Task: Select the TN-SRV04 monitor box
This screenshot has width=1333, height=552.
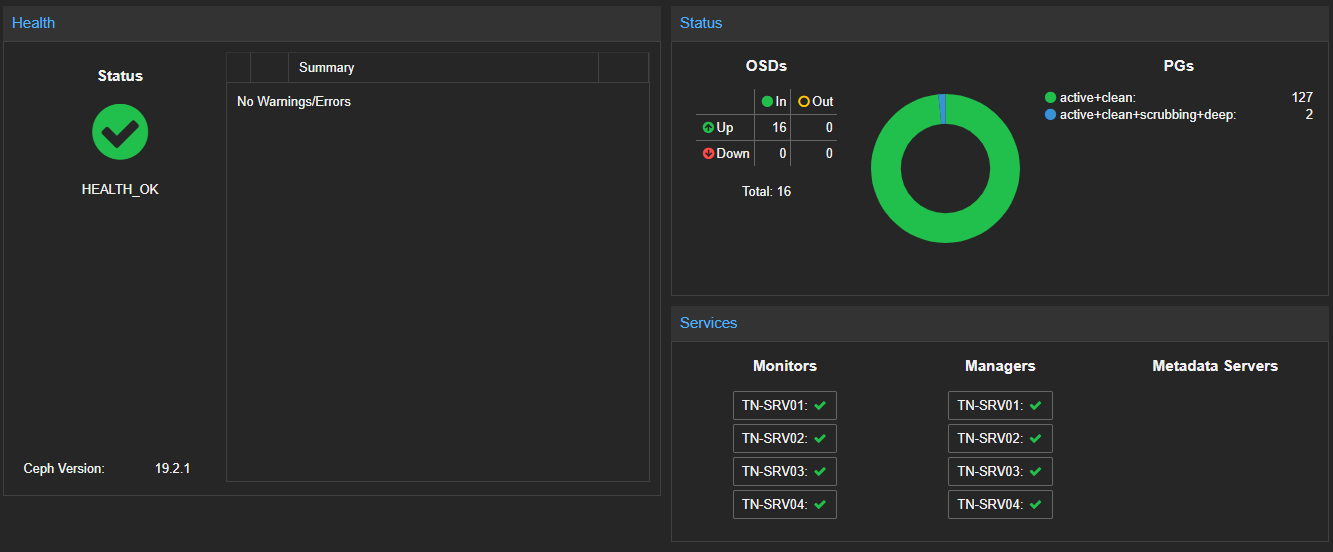Action: (x=785, y=505)
